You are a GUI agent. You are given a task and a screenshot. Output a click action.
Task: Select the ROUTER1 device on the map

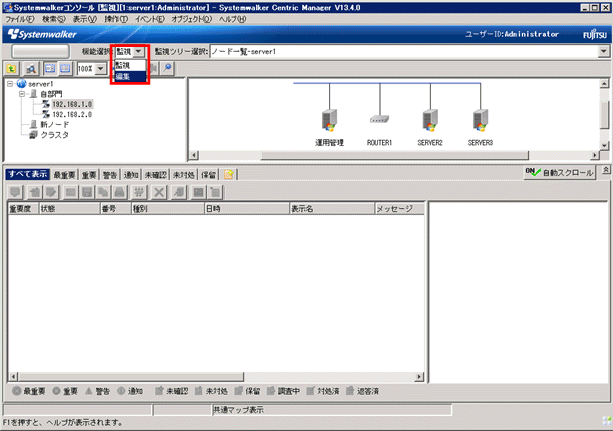point(379,119)
